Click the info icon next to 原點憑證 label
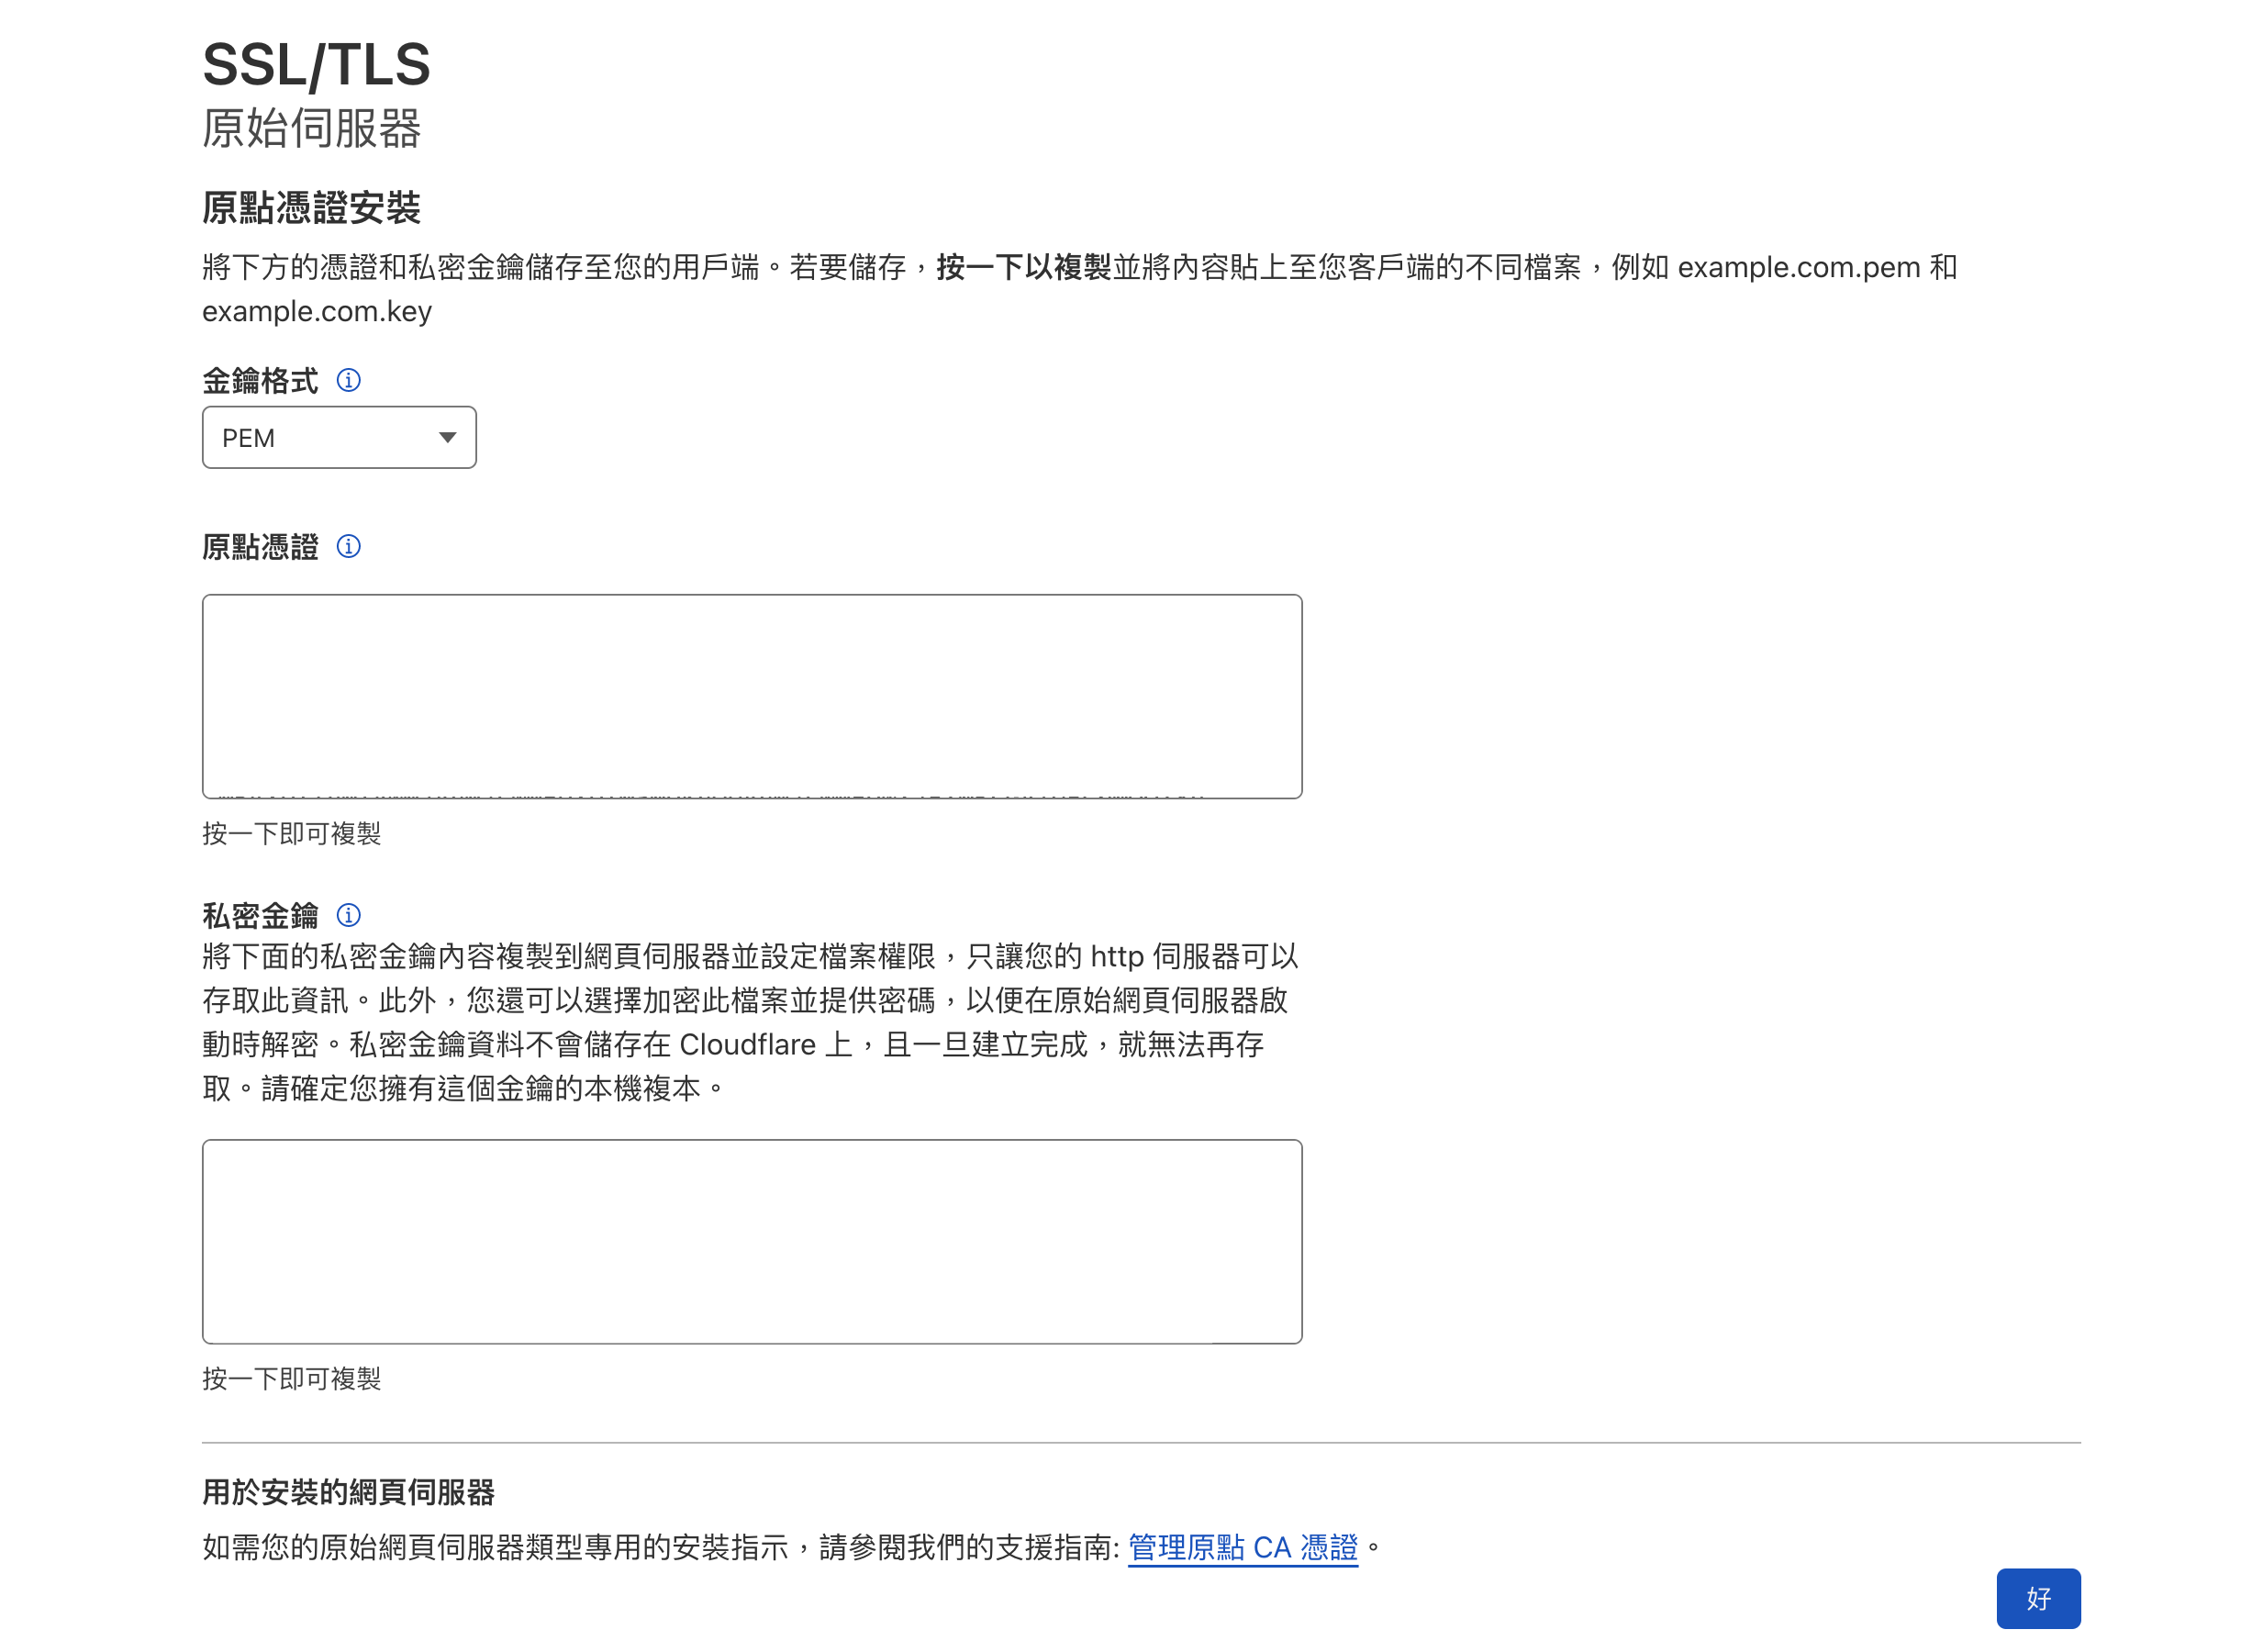2252x1652 pixels. (348, 546)
